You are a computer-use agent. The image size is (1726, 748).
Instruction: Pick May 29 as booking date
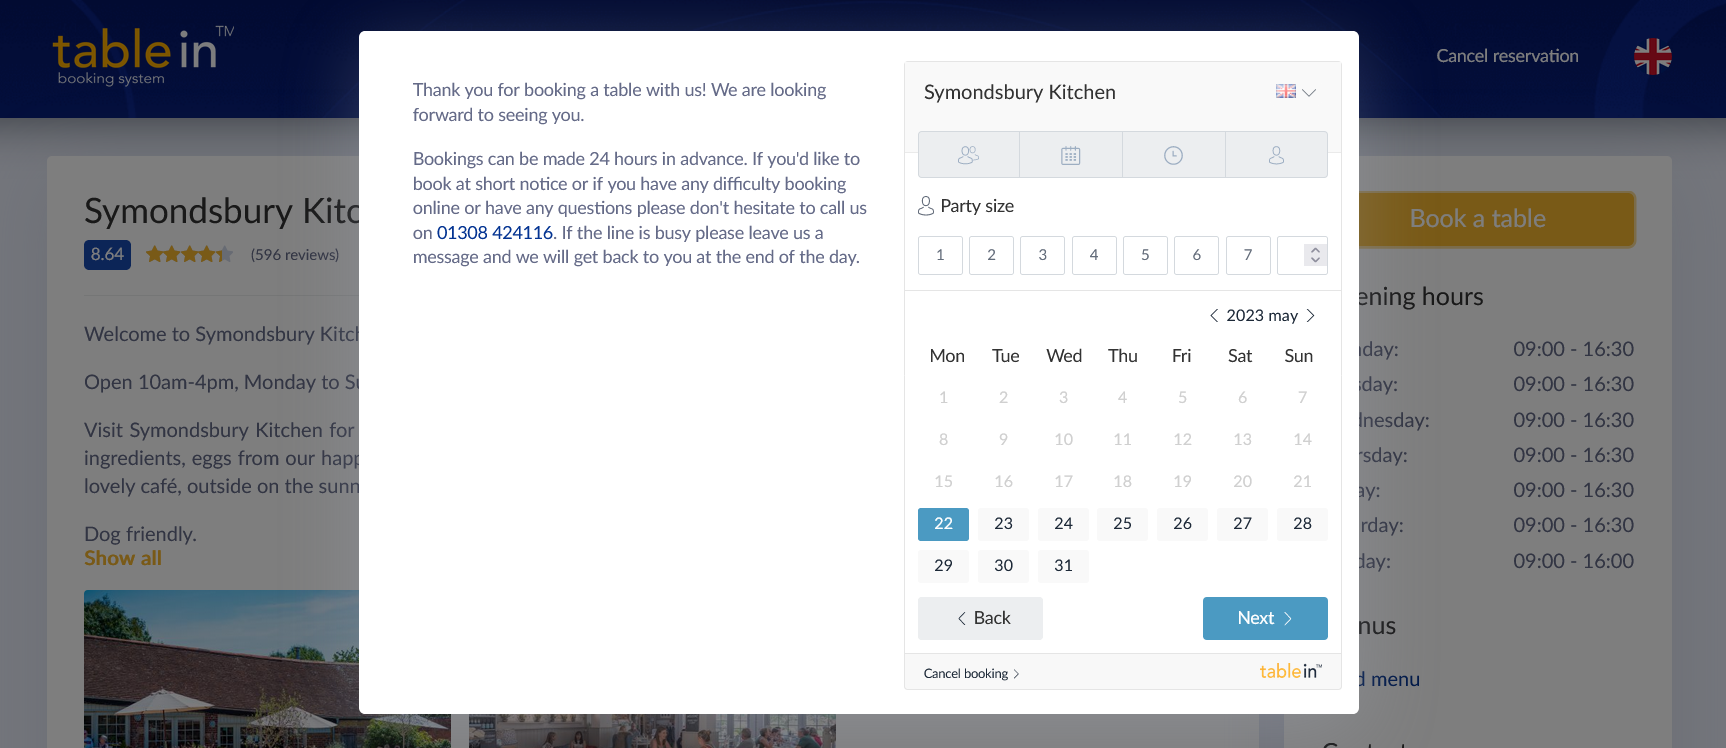click(x=943, y=566)
